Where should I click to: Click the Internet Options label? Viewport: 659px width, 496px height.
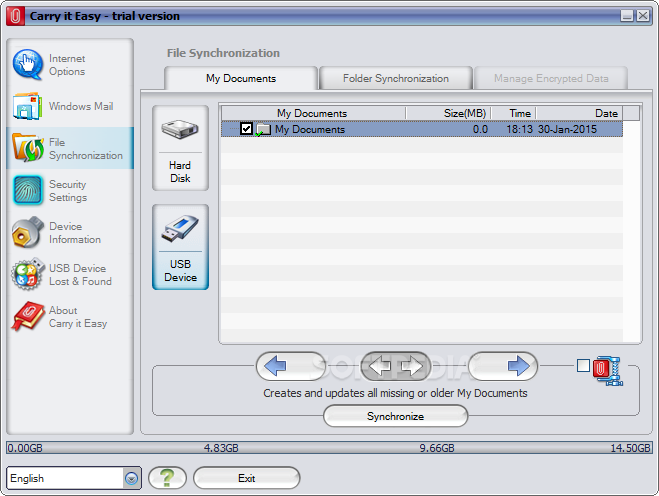click(x=67, y=65)
